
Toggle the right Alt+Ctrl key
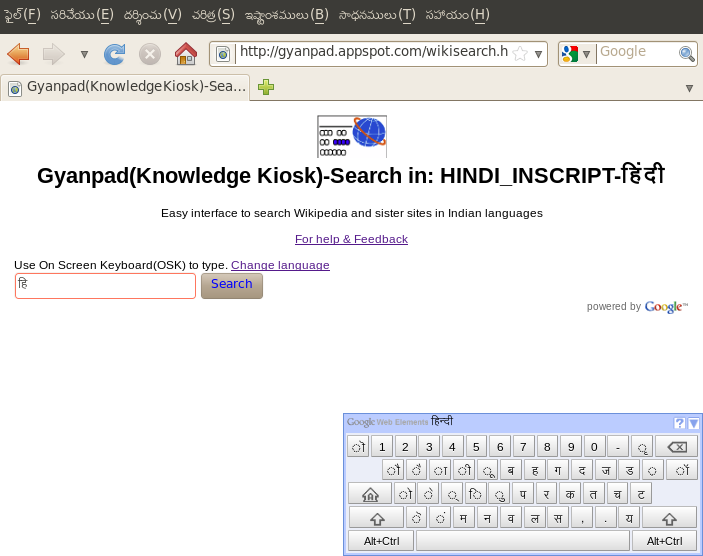point(664,541)
